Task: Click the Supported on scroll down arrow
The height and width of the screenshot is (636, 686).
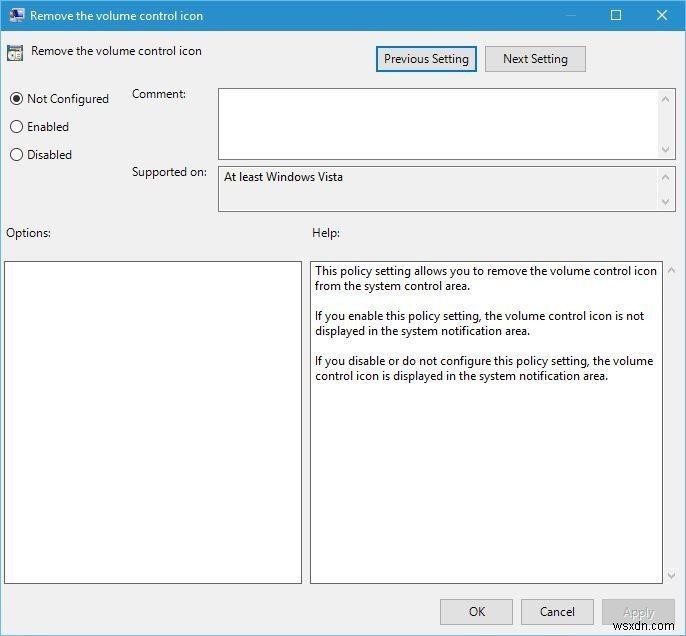Action: [665, 202]
